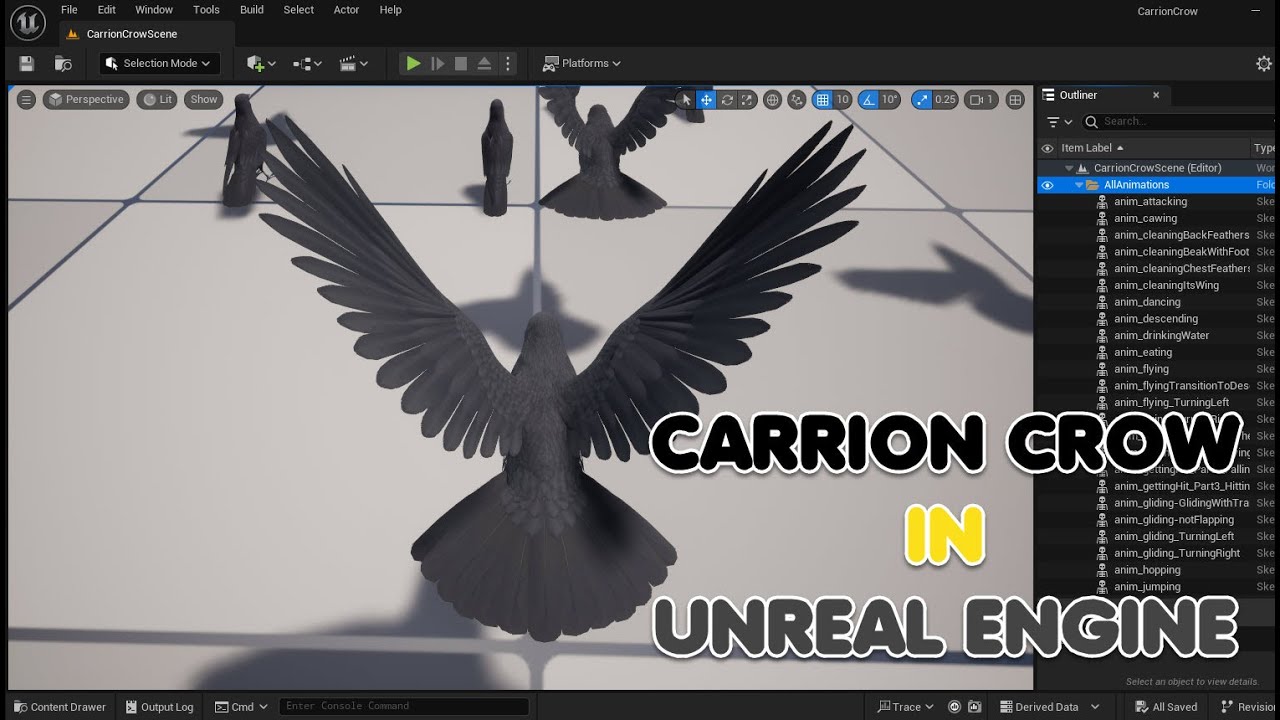
Task: Click the viewport layout maximize grid icon
Action: coord(1015,99)
